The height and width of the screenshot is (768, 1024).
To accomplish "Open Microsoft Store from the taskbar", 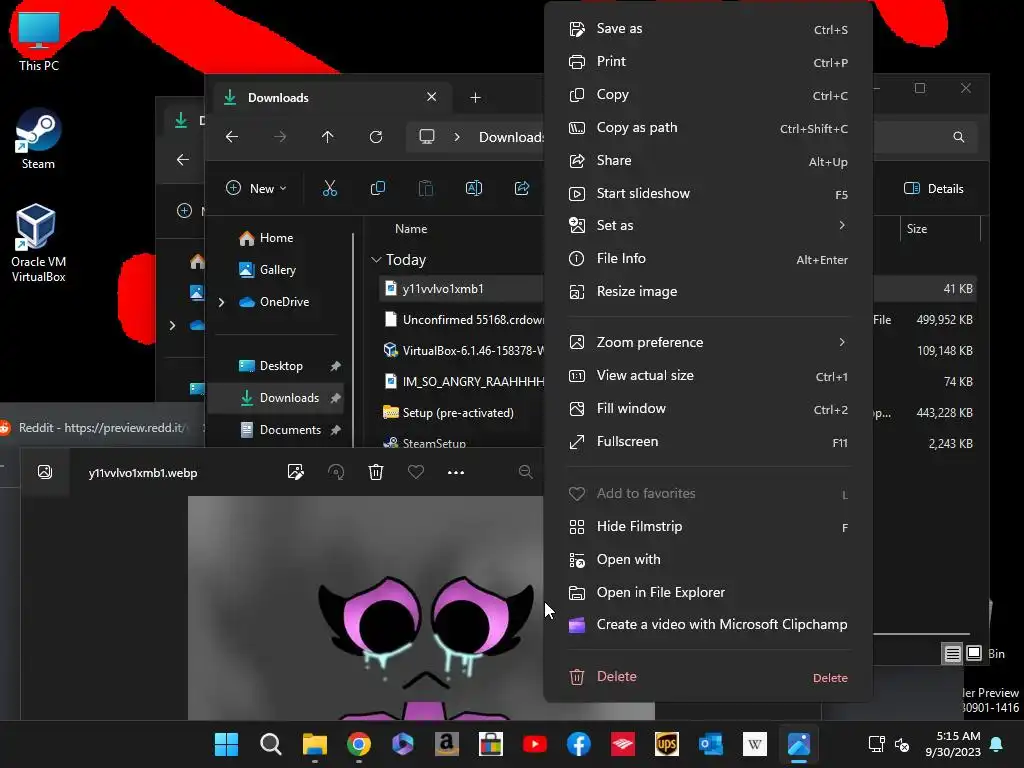I will click(x=490, y=744).
